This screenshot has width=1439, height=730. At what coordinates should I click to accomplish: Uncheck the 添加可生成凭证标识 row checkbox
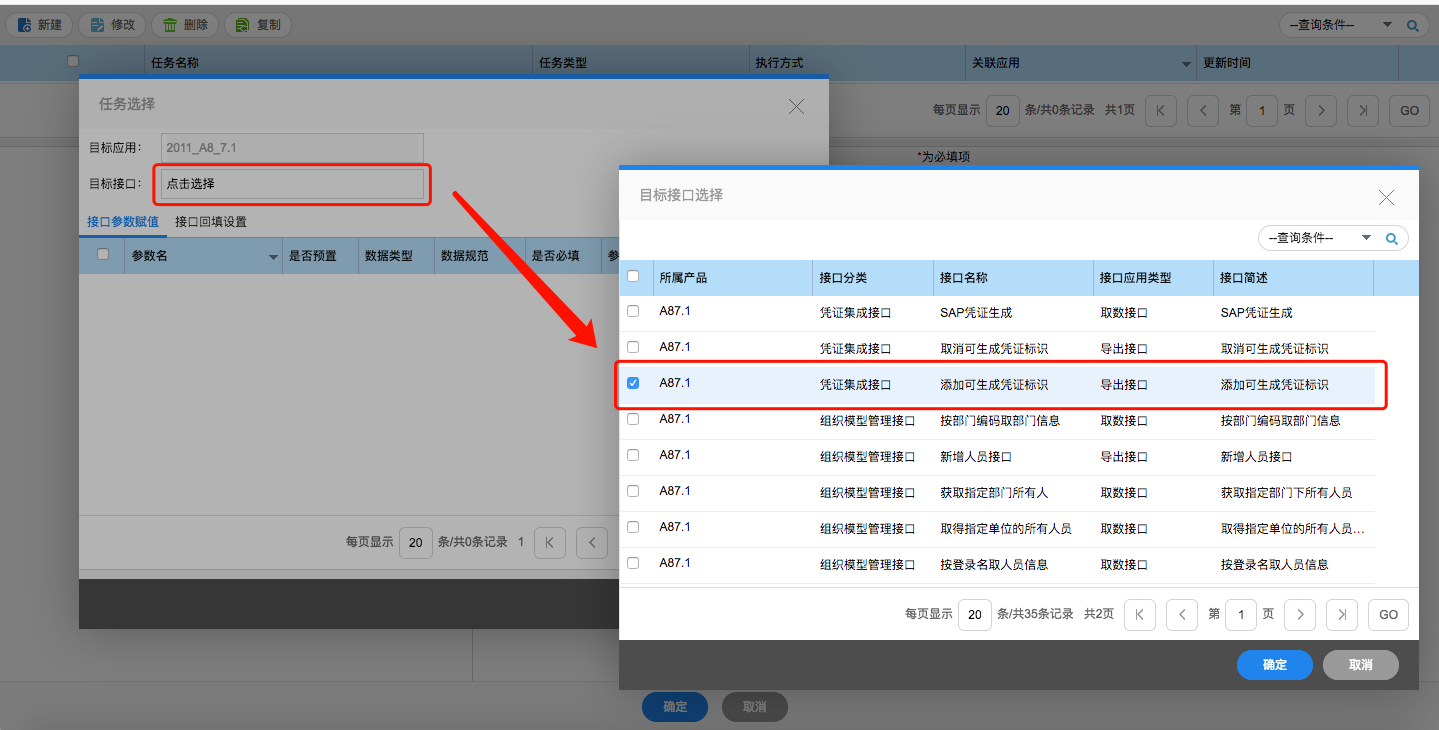[x=633, y=383]
